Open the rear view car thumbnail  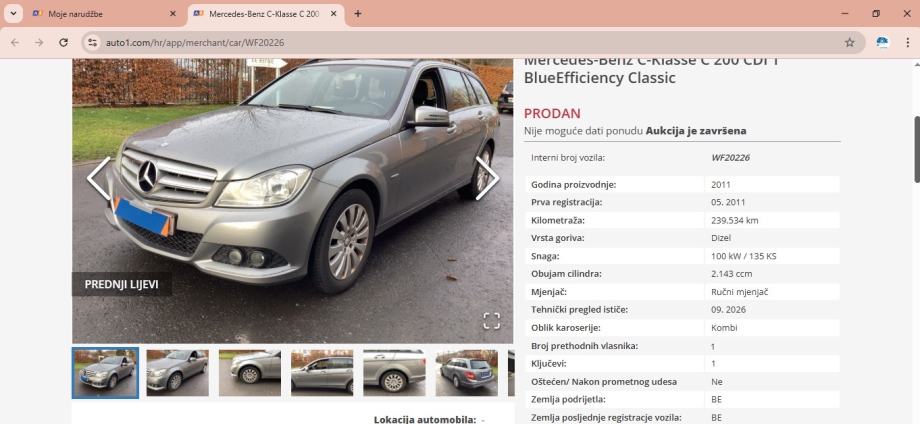pyautogui.click(x=467, y=373)
